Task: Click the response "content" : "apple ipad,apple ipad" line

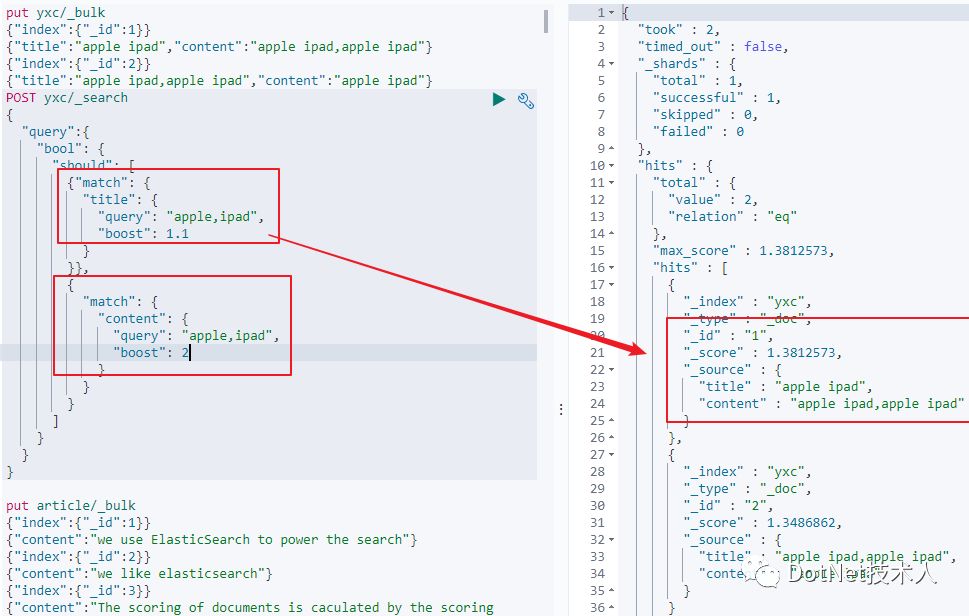Action: (831, 403)
